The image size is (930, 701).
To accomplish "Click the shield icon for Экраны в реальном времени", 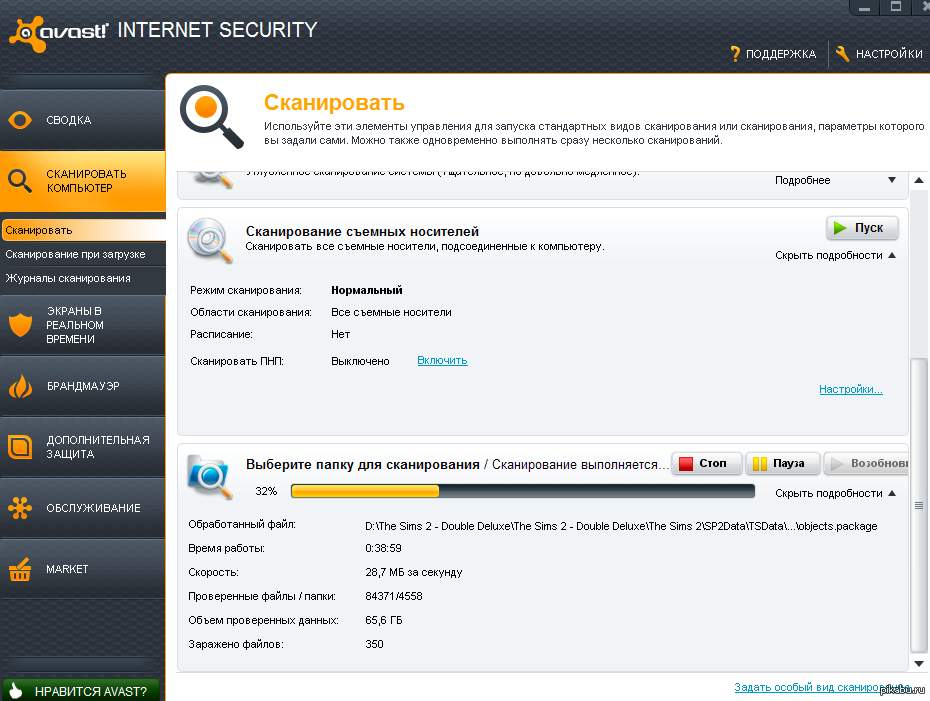I will [21, 325].
